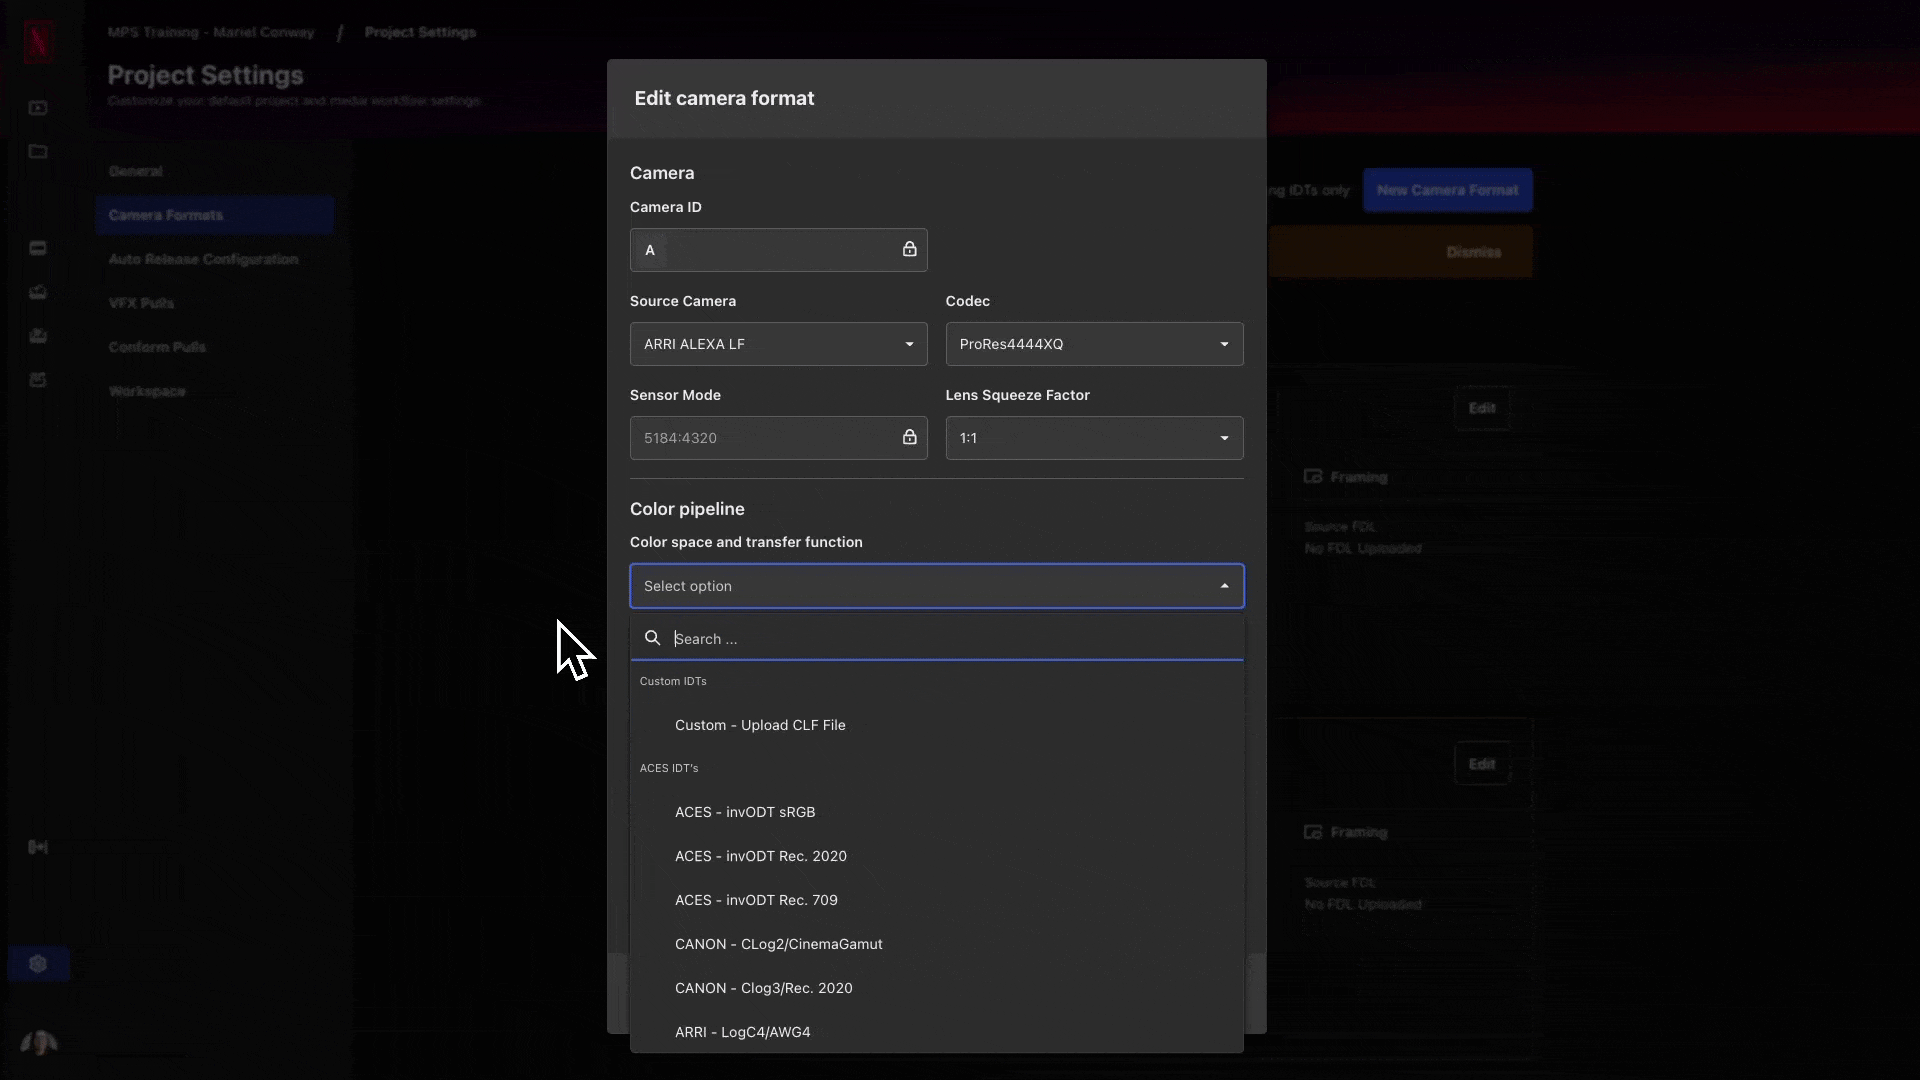
Task: Open the Source Camera dropdown
Action: (x=778, y=344)
